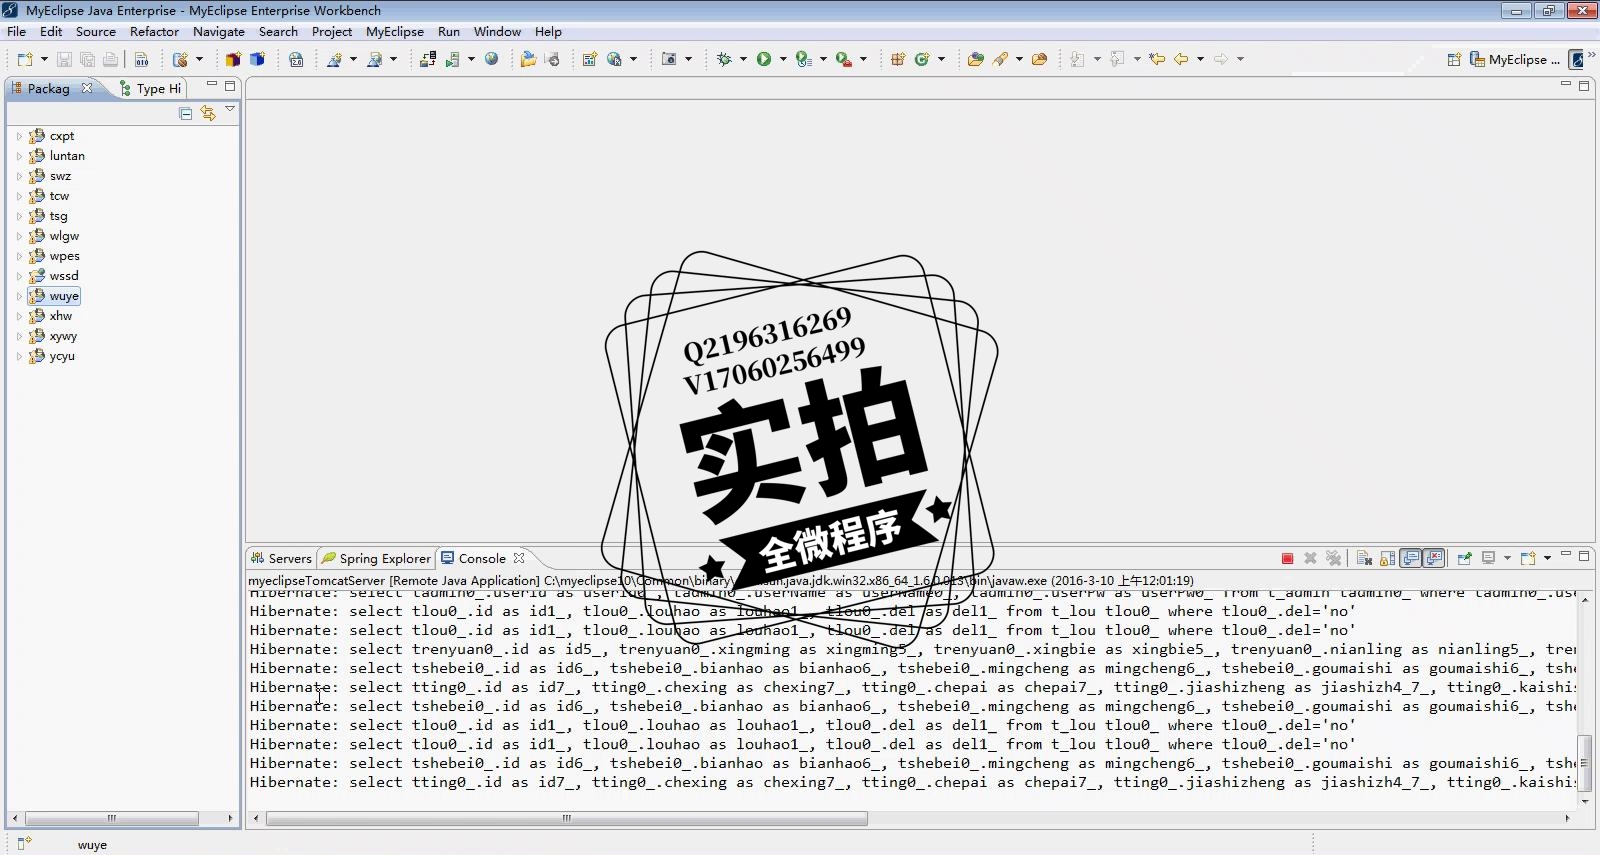
Task: Close the Console tab
Action: pos(519,558)
